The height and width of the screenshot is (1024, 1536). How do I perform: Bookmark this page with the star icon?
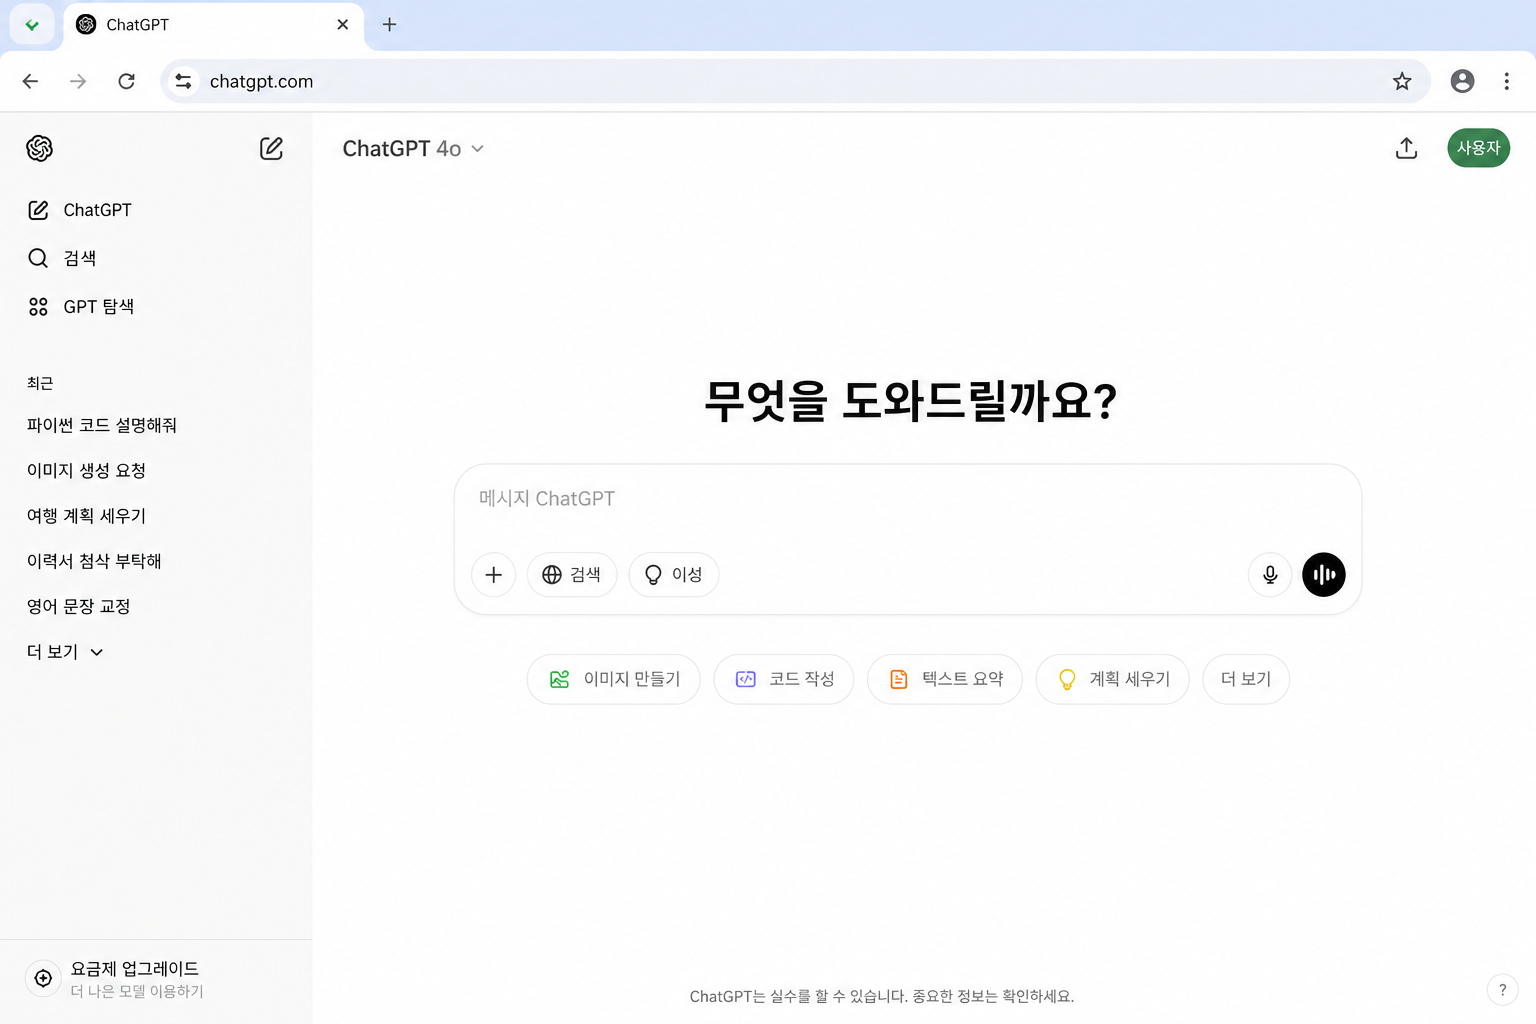[x=1402, y=81]
